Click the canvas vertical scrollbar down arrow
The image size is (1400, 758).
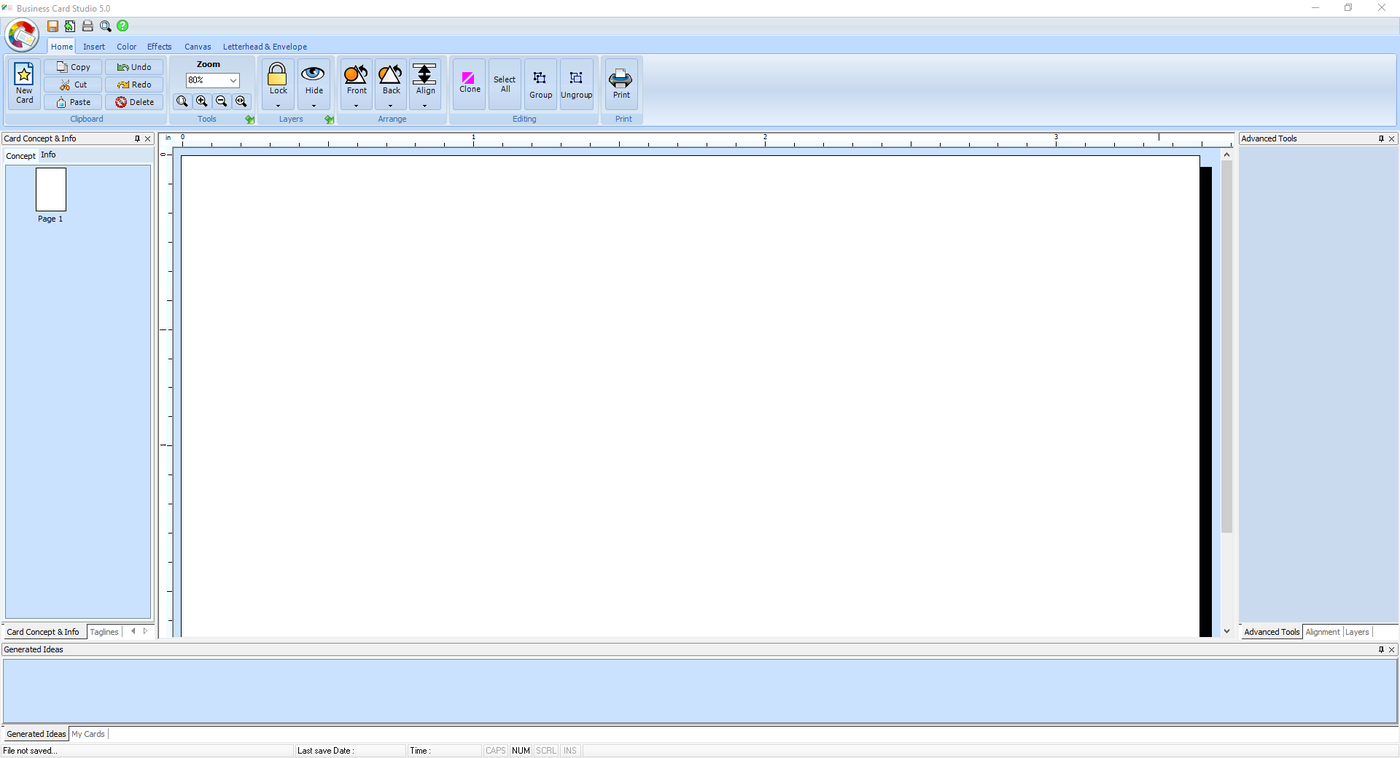coord(1227,631)
